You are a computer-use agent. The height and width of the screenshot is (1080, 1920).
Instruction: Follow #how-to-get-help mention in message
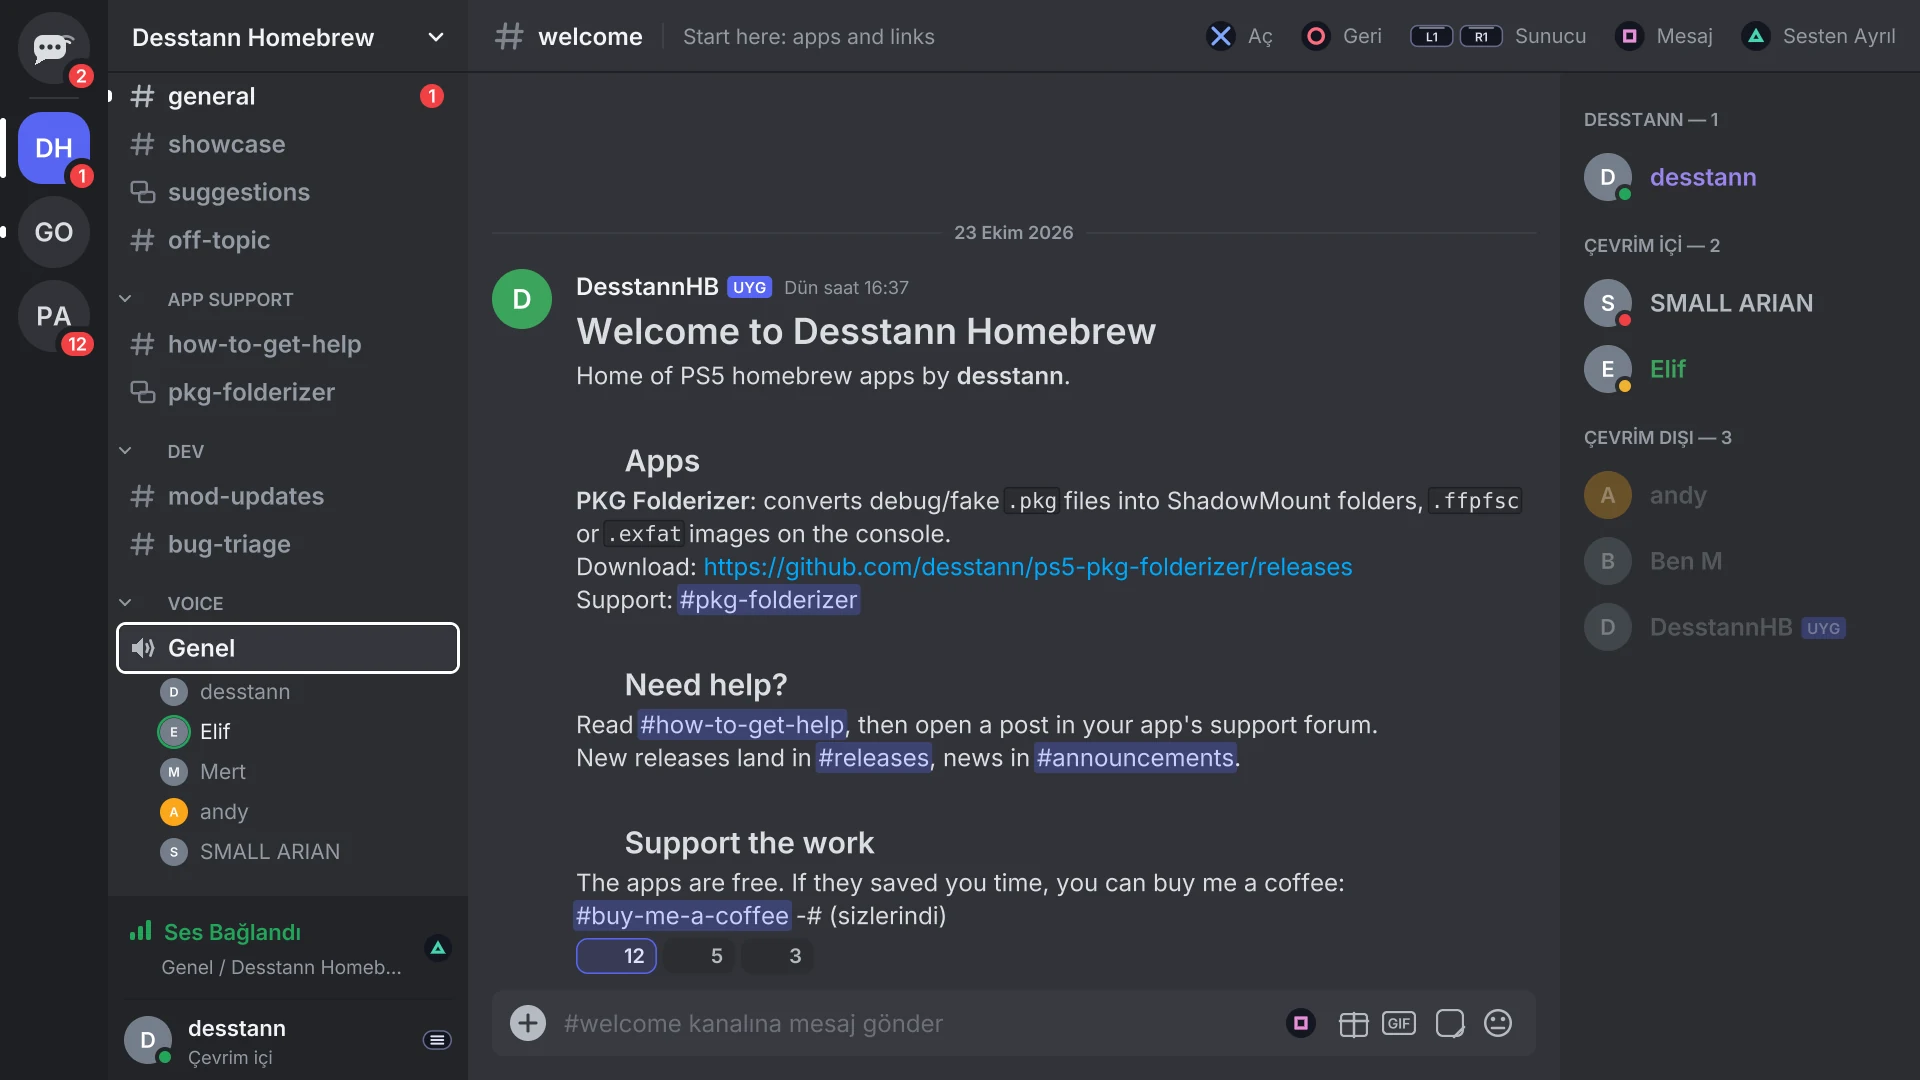coord(742,725)
